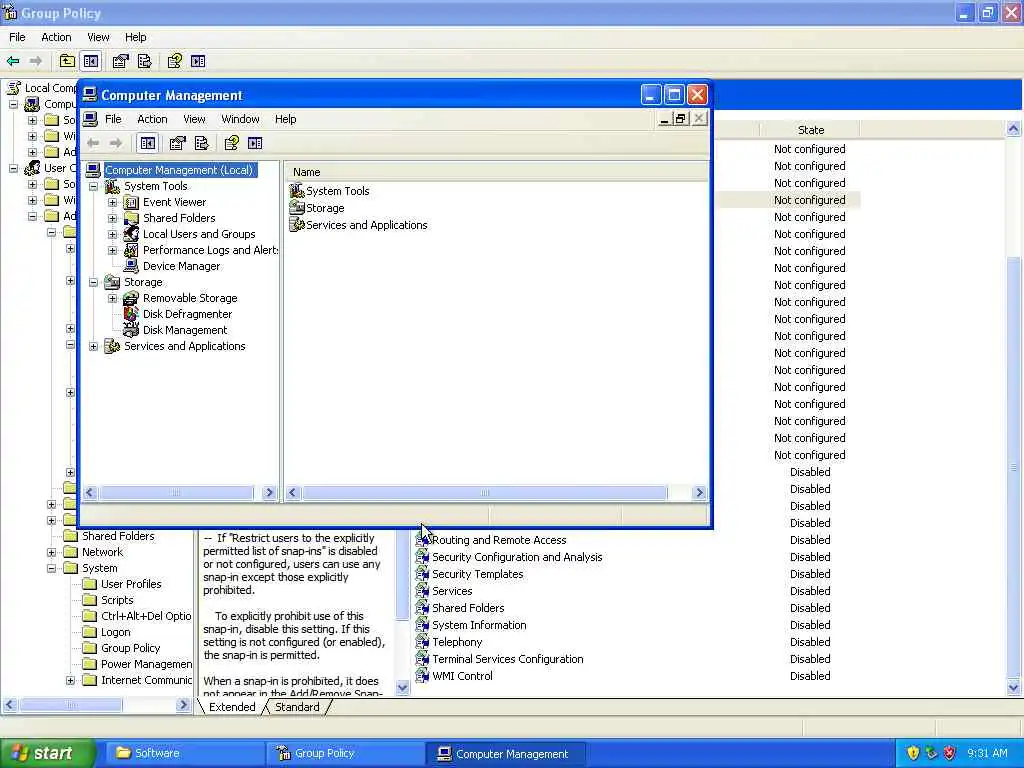Click Telephony policy icon in Group Policy list

click(x=423, y=642)
